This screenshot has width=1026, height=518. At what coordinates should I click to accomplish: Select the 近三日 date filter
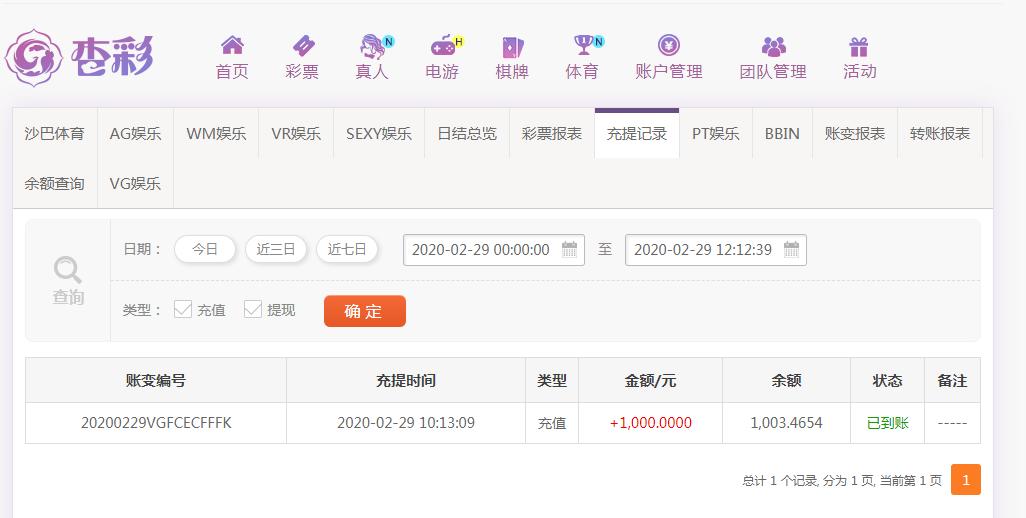coord(275,249)
